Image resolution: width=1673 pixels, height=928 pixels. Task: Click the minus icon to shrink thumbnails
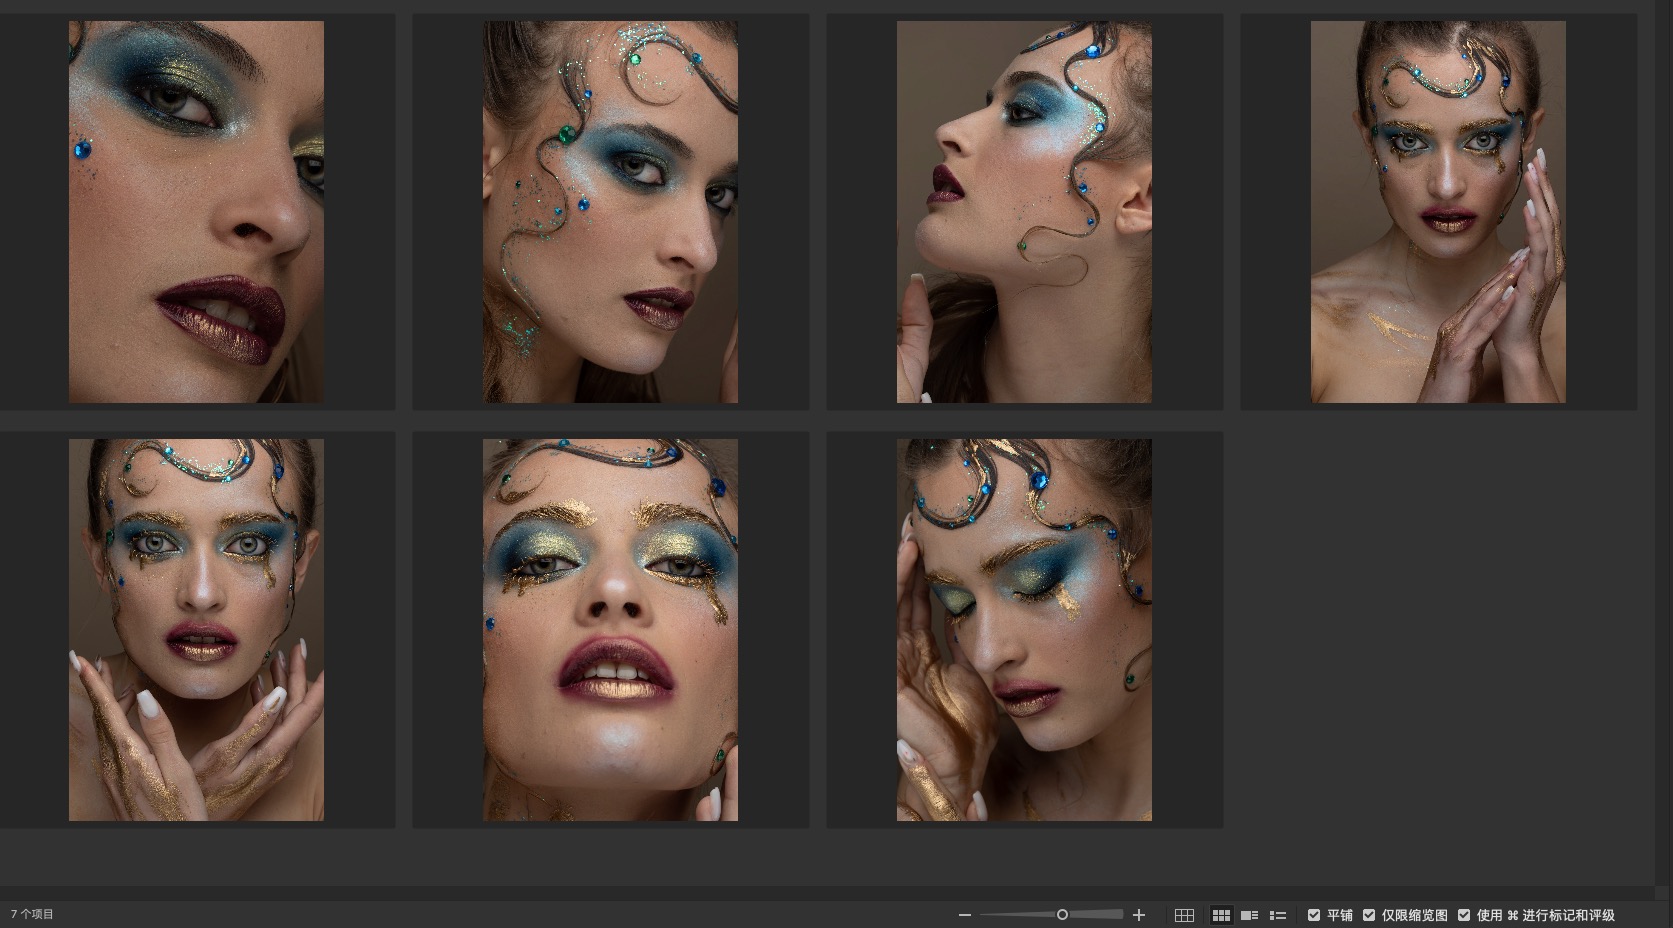964,915
